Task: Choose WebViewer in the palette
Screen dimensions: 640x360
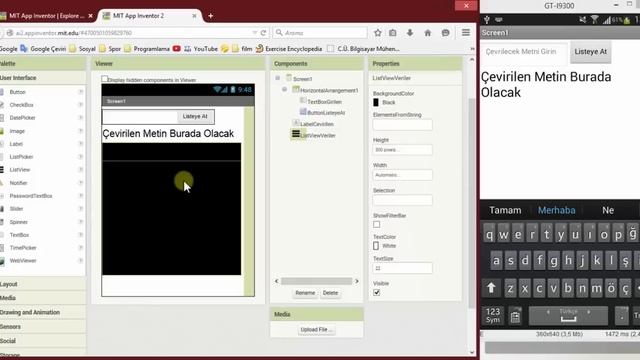Action: tap(23, 260)
